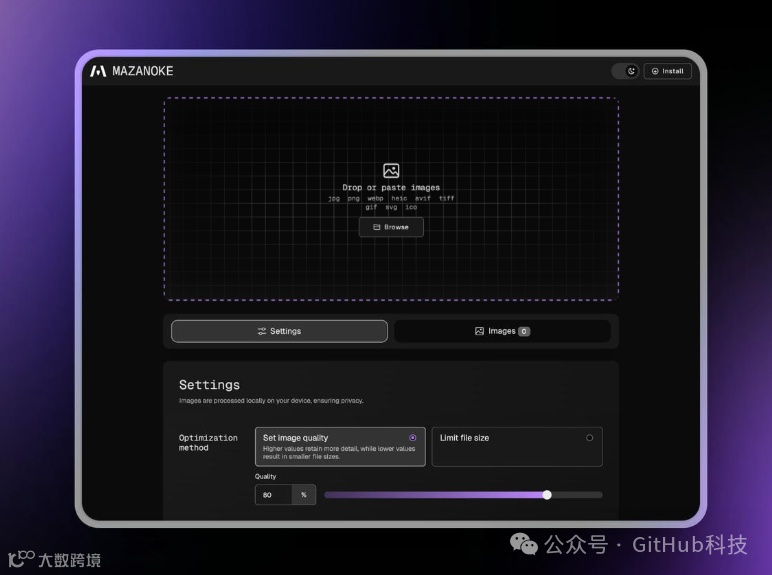Click the MAZANOKE title text
The width and height of the screenshot is (772, 575).
tap(143, 71)
